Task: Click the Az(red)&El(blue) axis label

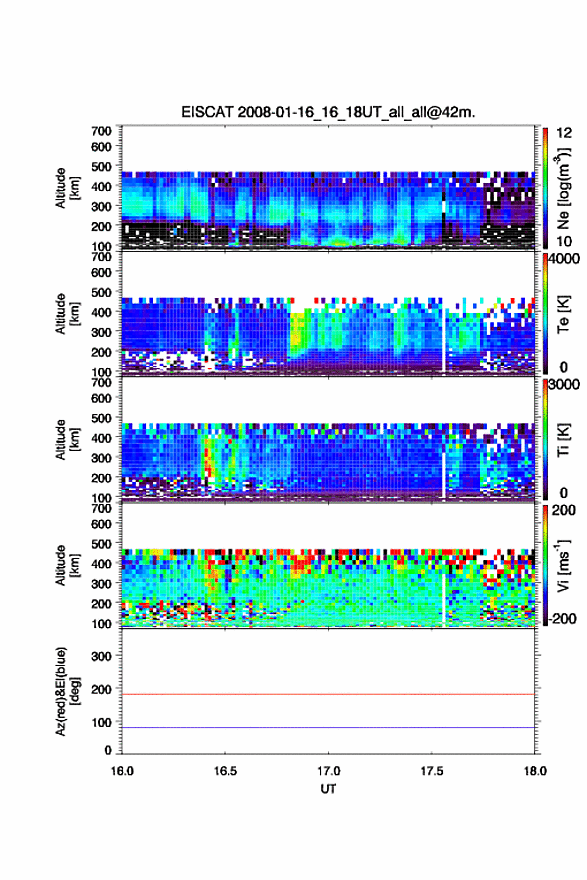Action: coord(66,691)
